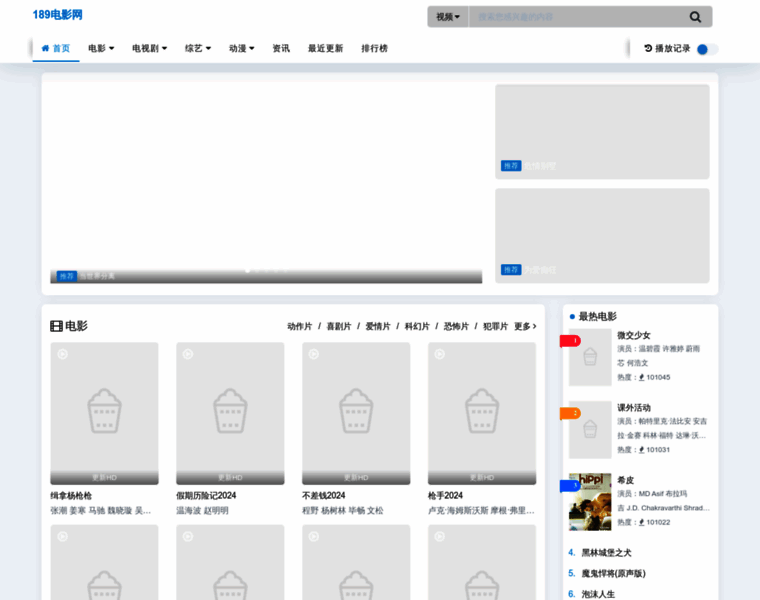The image size is (760, 600).
Task: Open the 假期历险记2024 movie poster
Action: point(230,413)
